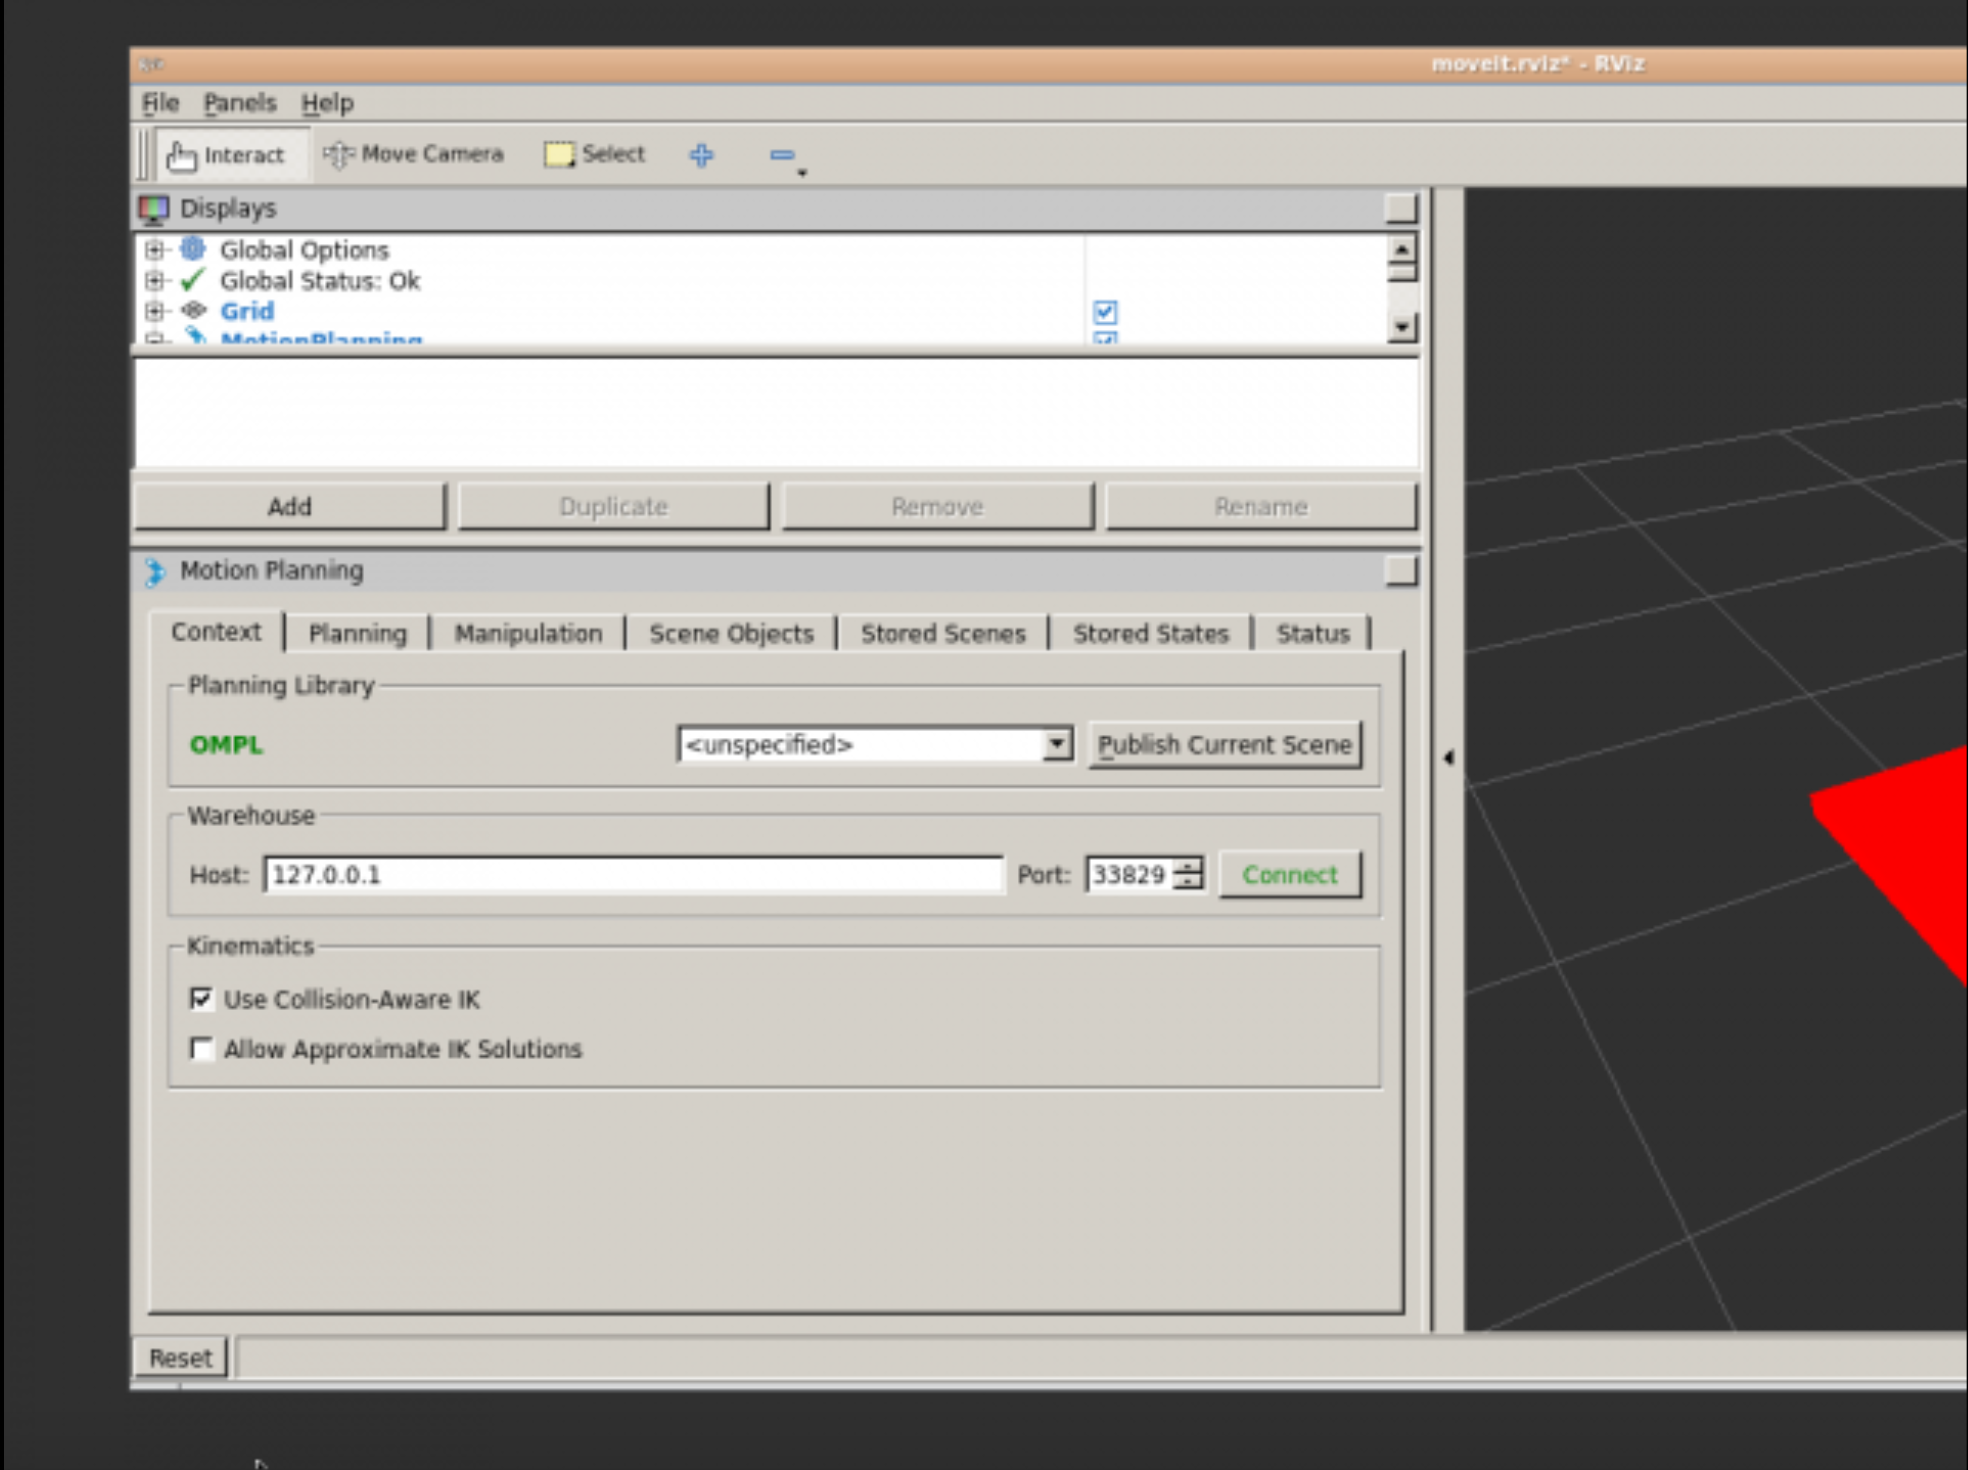1968x1470 pixels.
Task: Choose the Select tool in toolbar
Action: [x=595, y=154]
